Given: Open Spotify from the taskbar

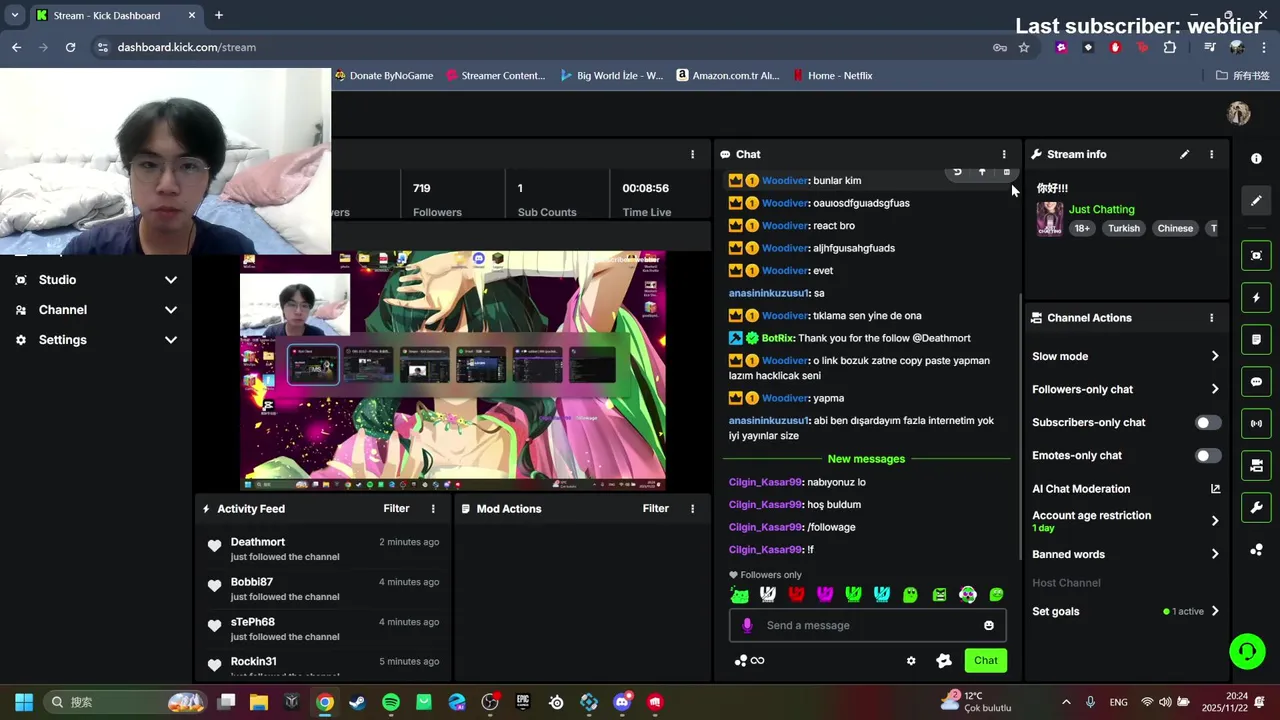Looking at the screenshot, I should [x=391, y=702].
